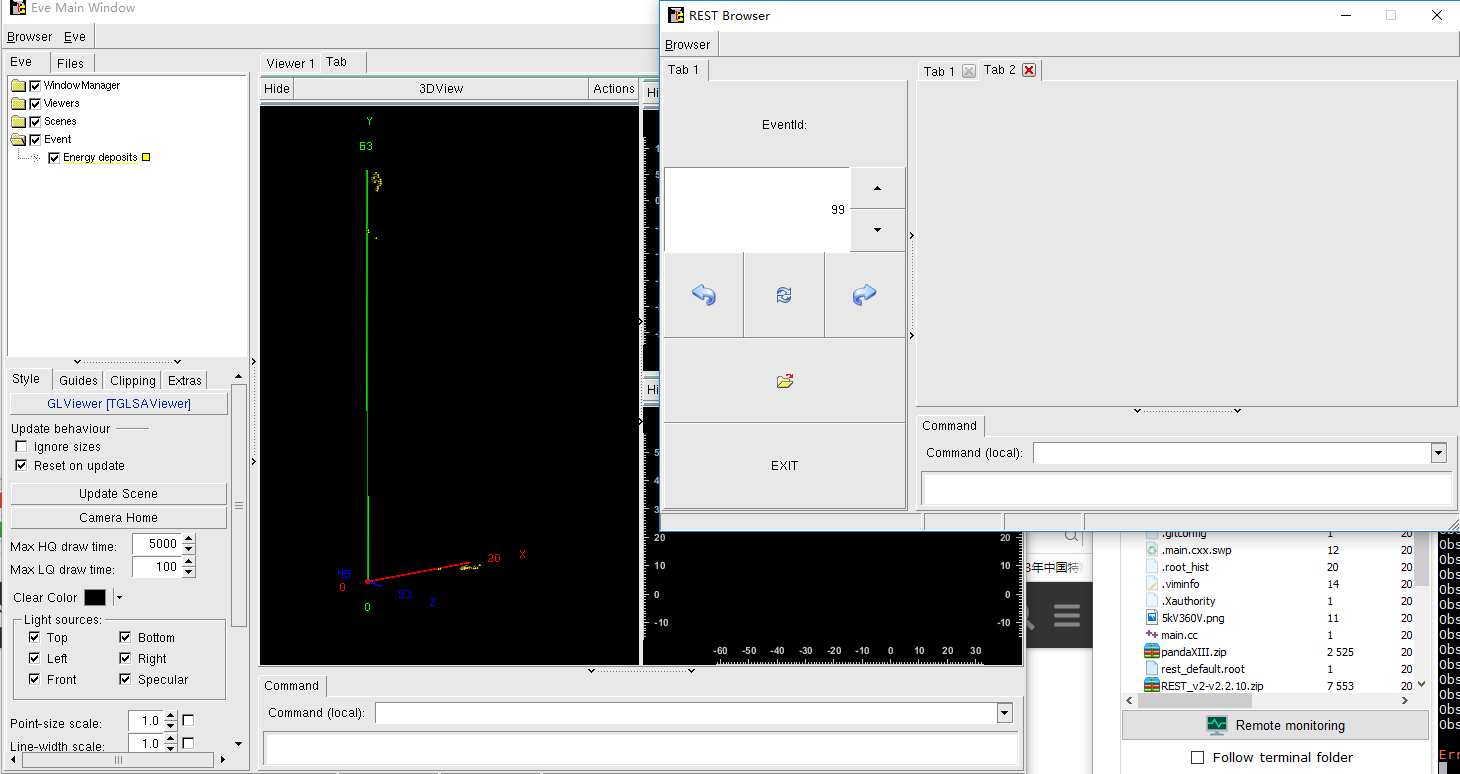Viewport: 1460px width, 774px height.
Task: Click the GLViewer [TGLSAViewer] button
Action: click(x=118, y=403)
